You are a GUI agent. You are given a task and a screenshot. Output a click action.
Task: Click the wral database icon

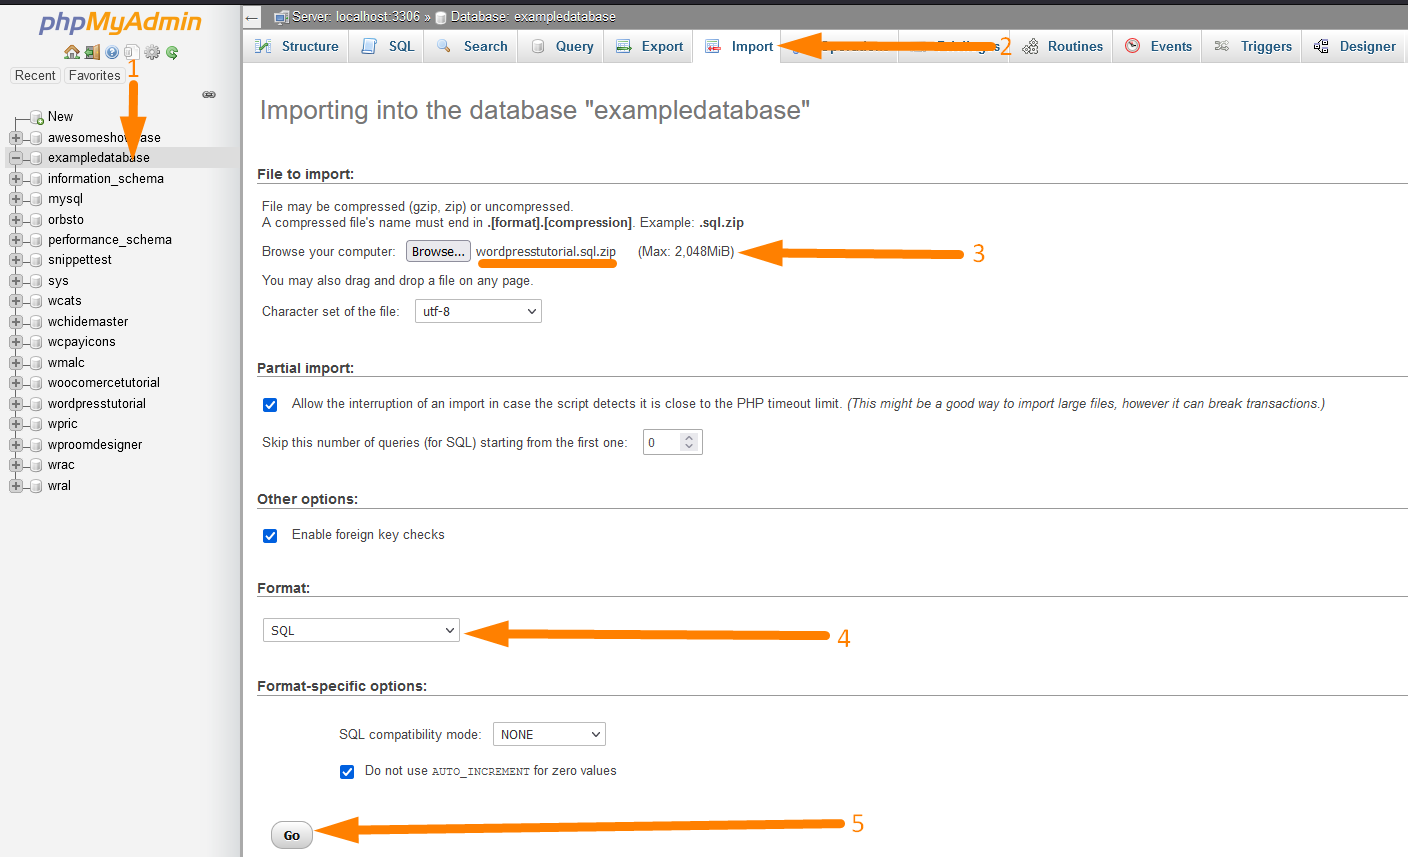click(x=36, y=486)
